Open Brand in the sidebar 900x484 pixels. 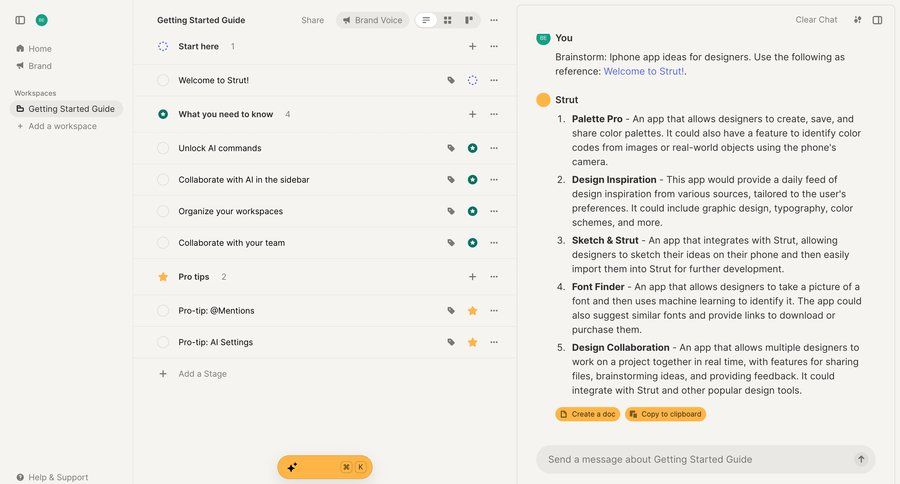(x=34, y=66)
